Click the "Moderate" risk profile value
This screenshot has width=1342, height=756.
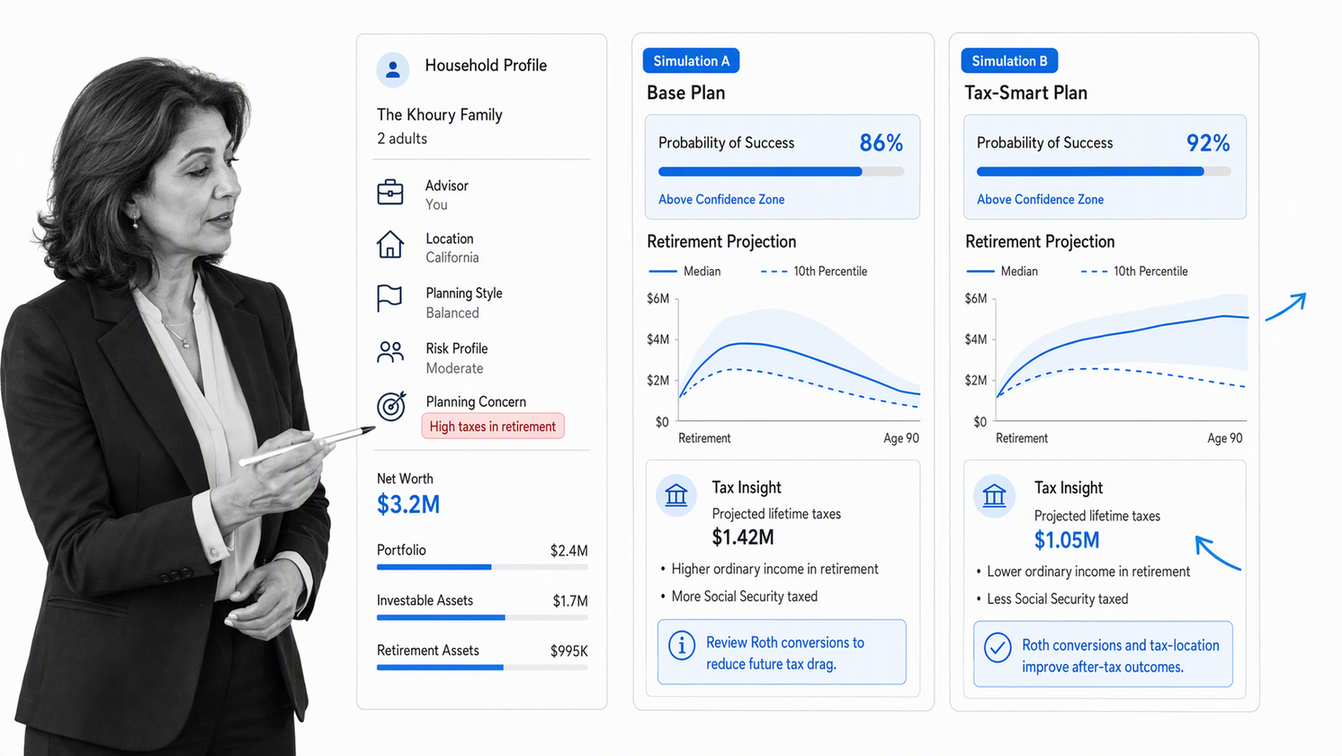coord(455,368)
